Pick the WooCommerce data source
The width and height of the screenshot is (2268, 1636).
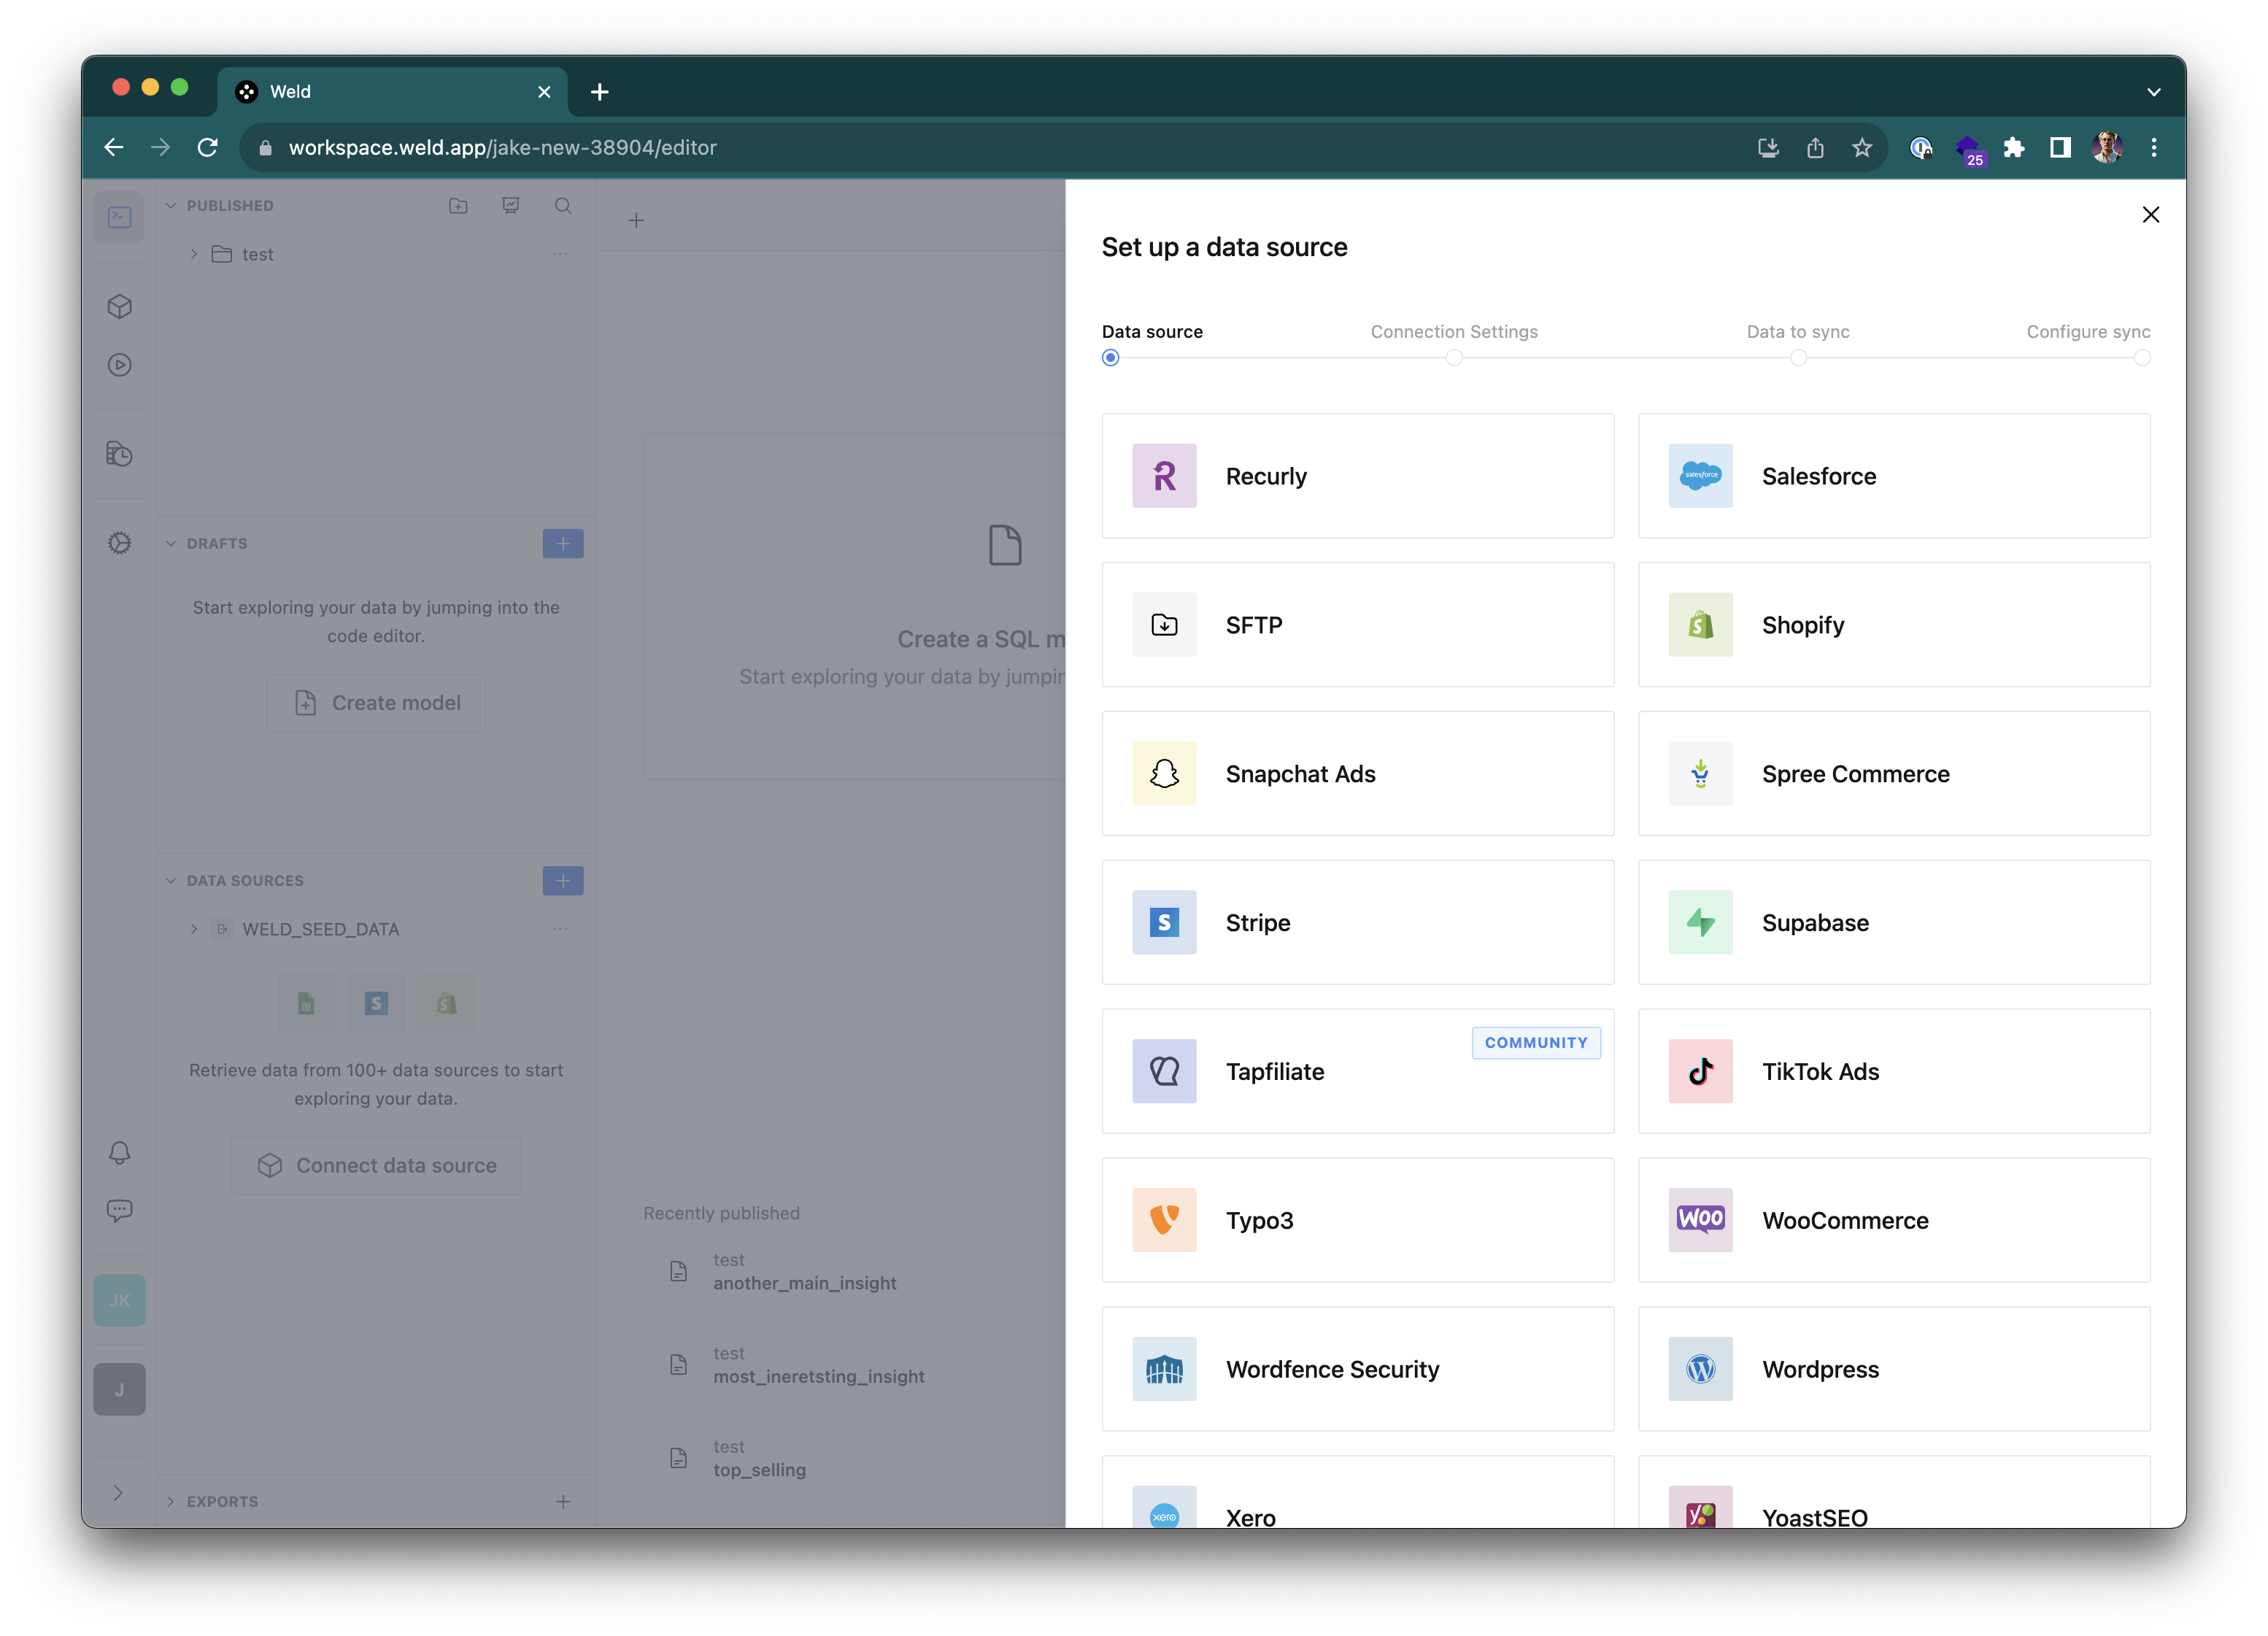1893,1220
